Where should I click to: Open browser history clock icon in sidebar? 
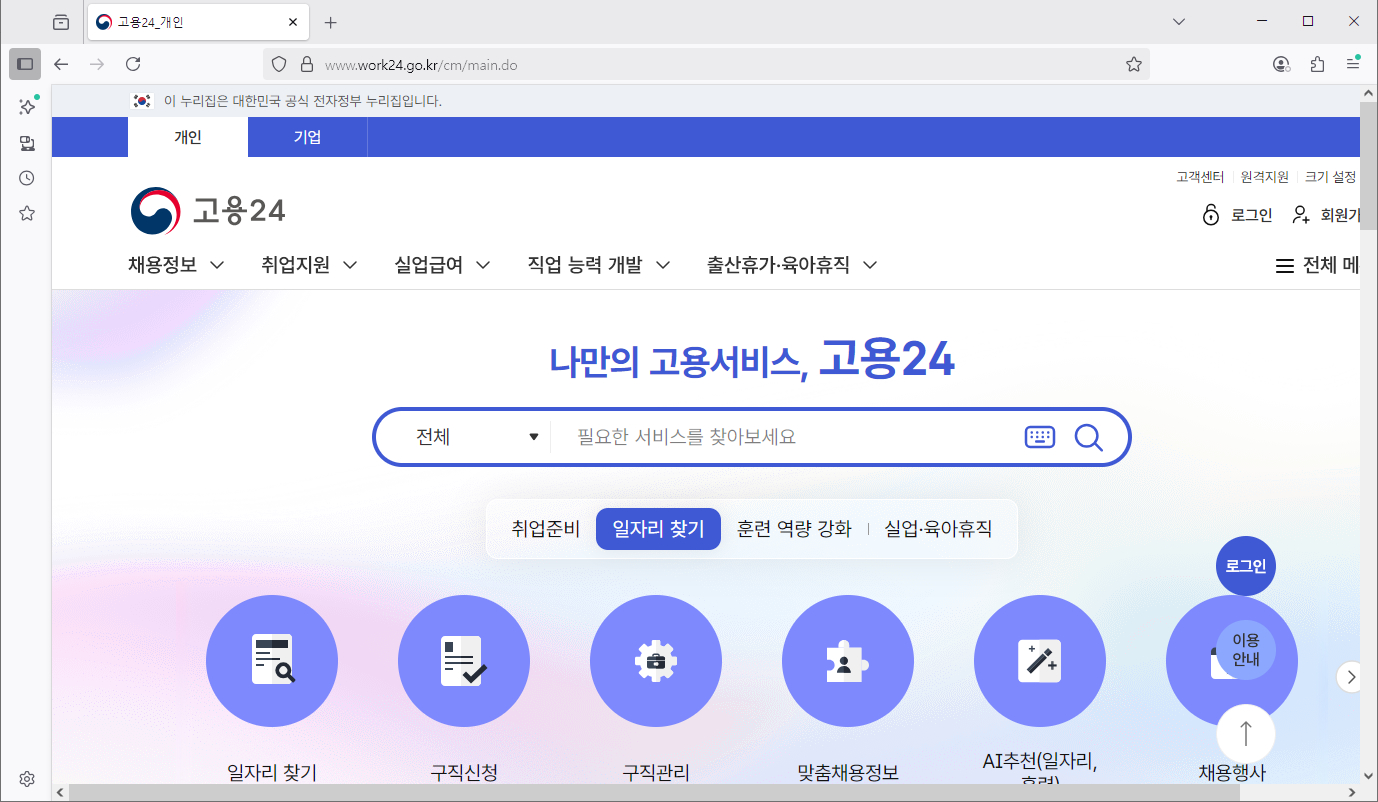[26, 177]
